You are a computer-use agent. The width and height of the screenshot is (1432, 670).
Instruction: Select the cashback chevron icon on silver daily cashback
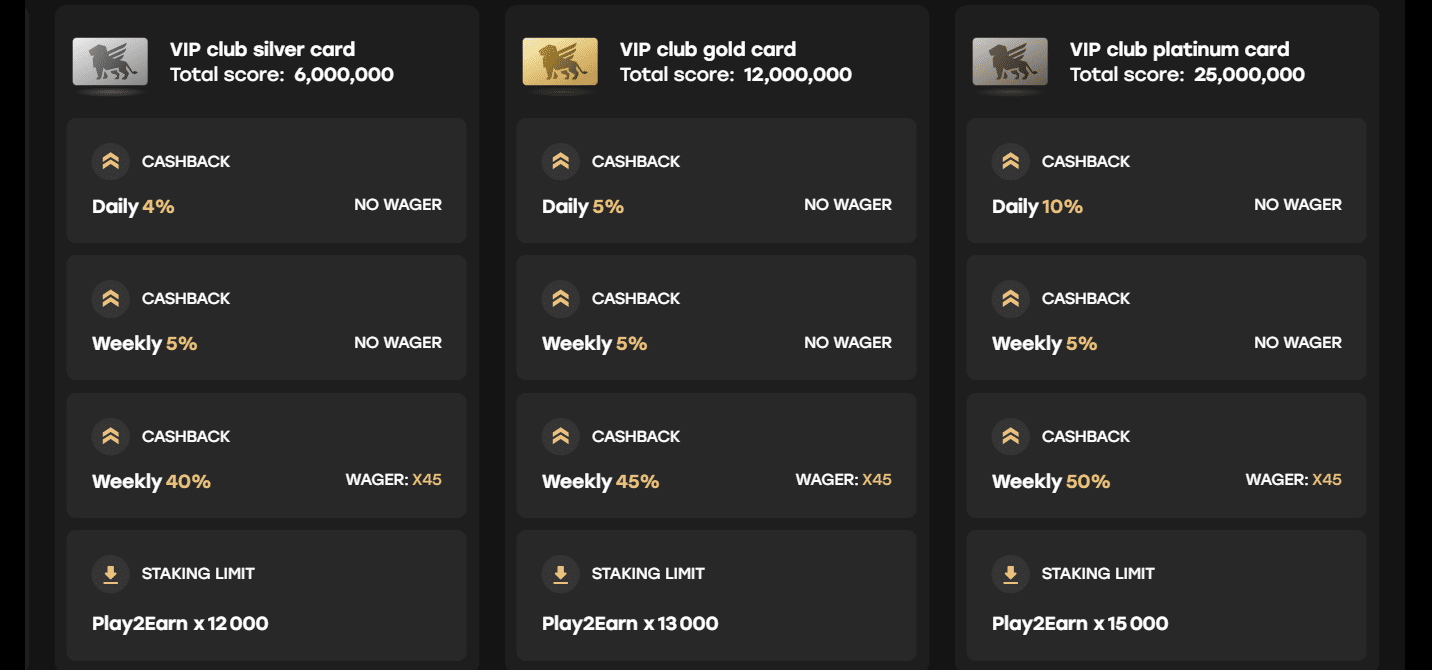[110, 160]
